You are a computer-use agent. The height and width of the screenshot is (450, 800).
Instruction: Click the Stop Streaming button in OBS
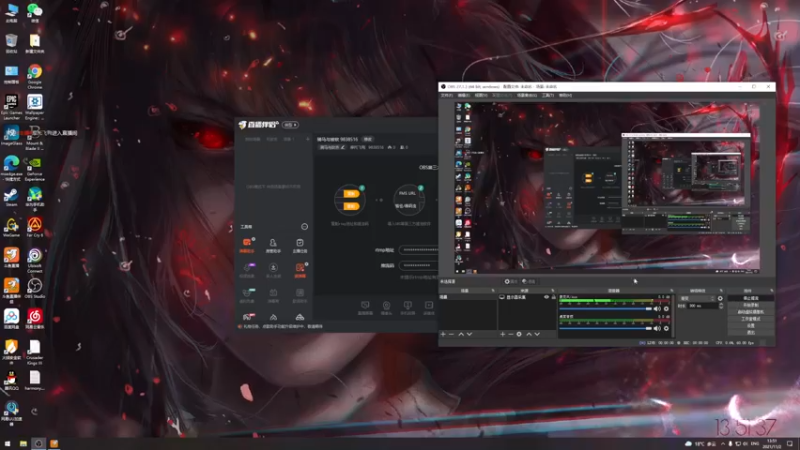751,298
